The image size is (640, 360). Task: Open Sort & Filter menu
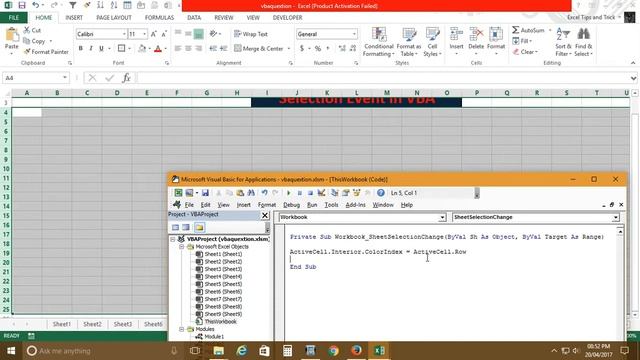(x=563, y=42)
